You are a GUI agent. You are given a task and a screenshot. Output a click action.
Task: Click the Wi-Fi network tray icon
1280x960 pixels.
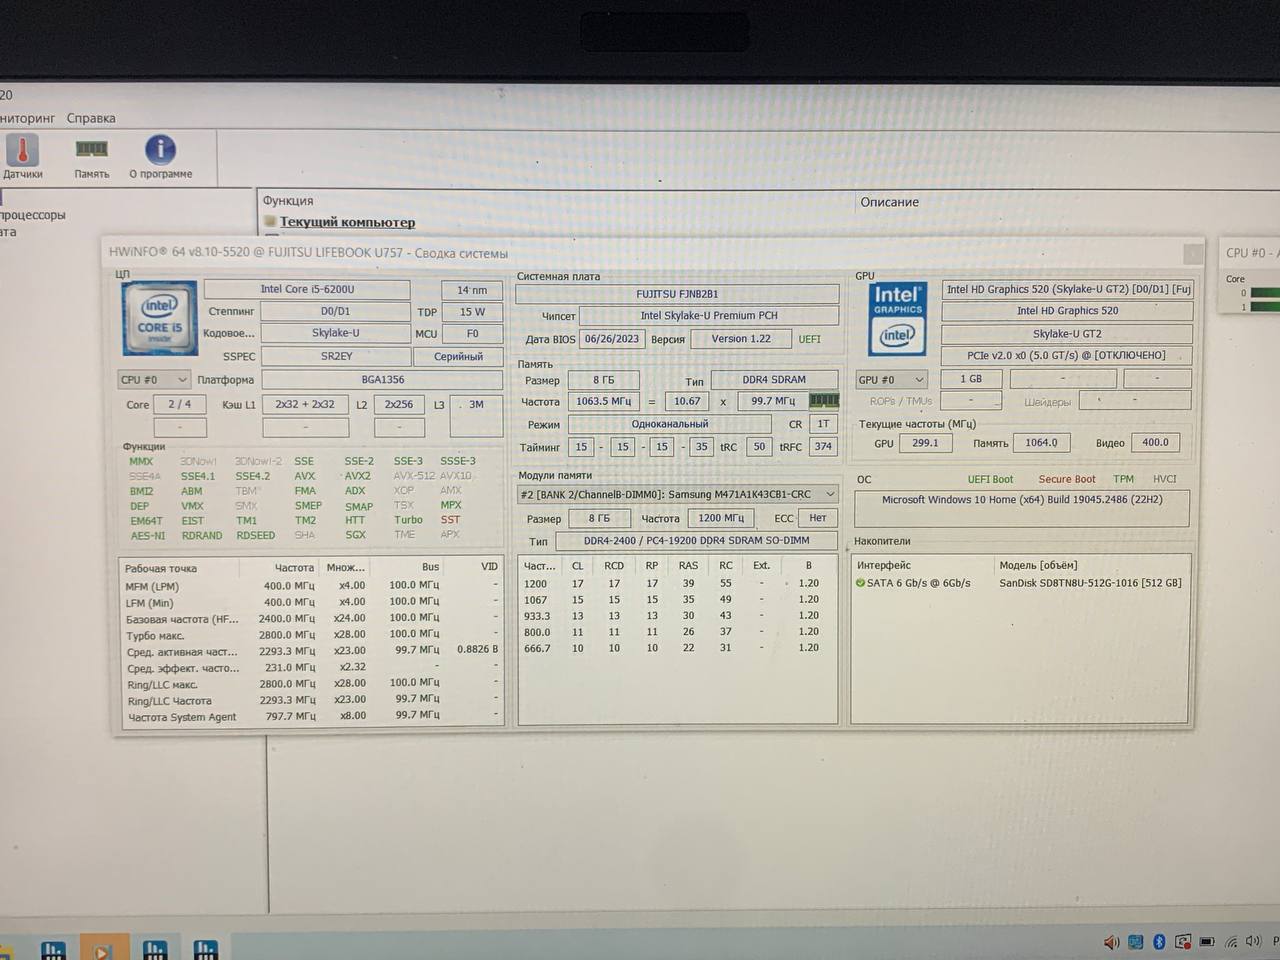point(1231,942)
